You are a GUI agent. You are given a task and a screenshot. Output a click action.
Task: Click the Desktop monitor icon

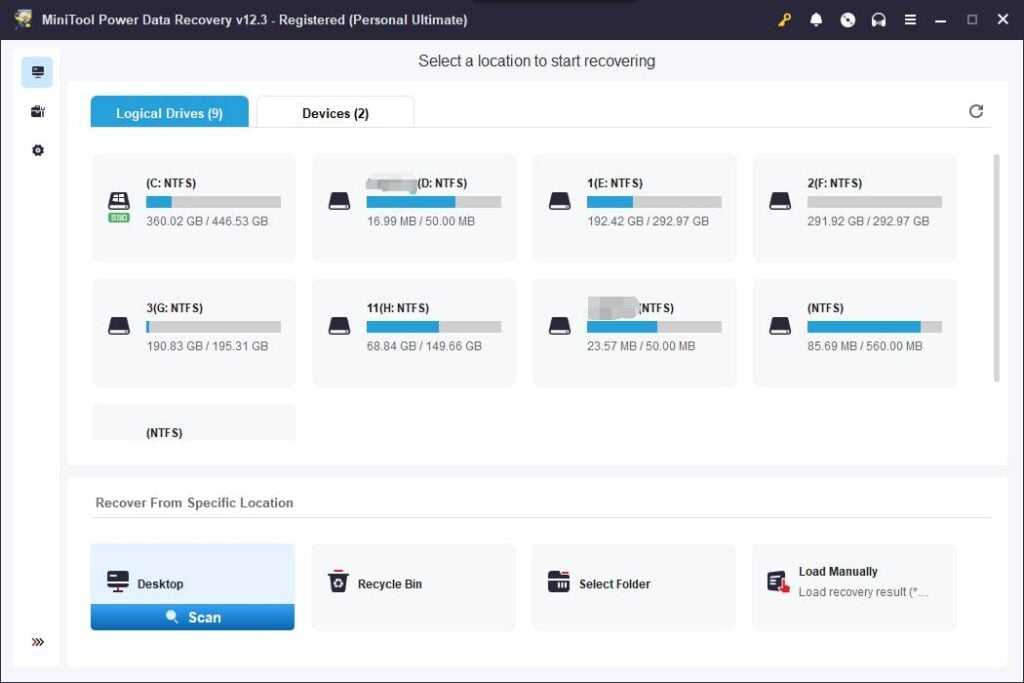[x=118, y=581]
